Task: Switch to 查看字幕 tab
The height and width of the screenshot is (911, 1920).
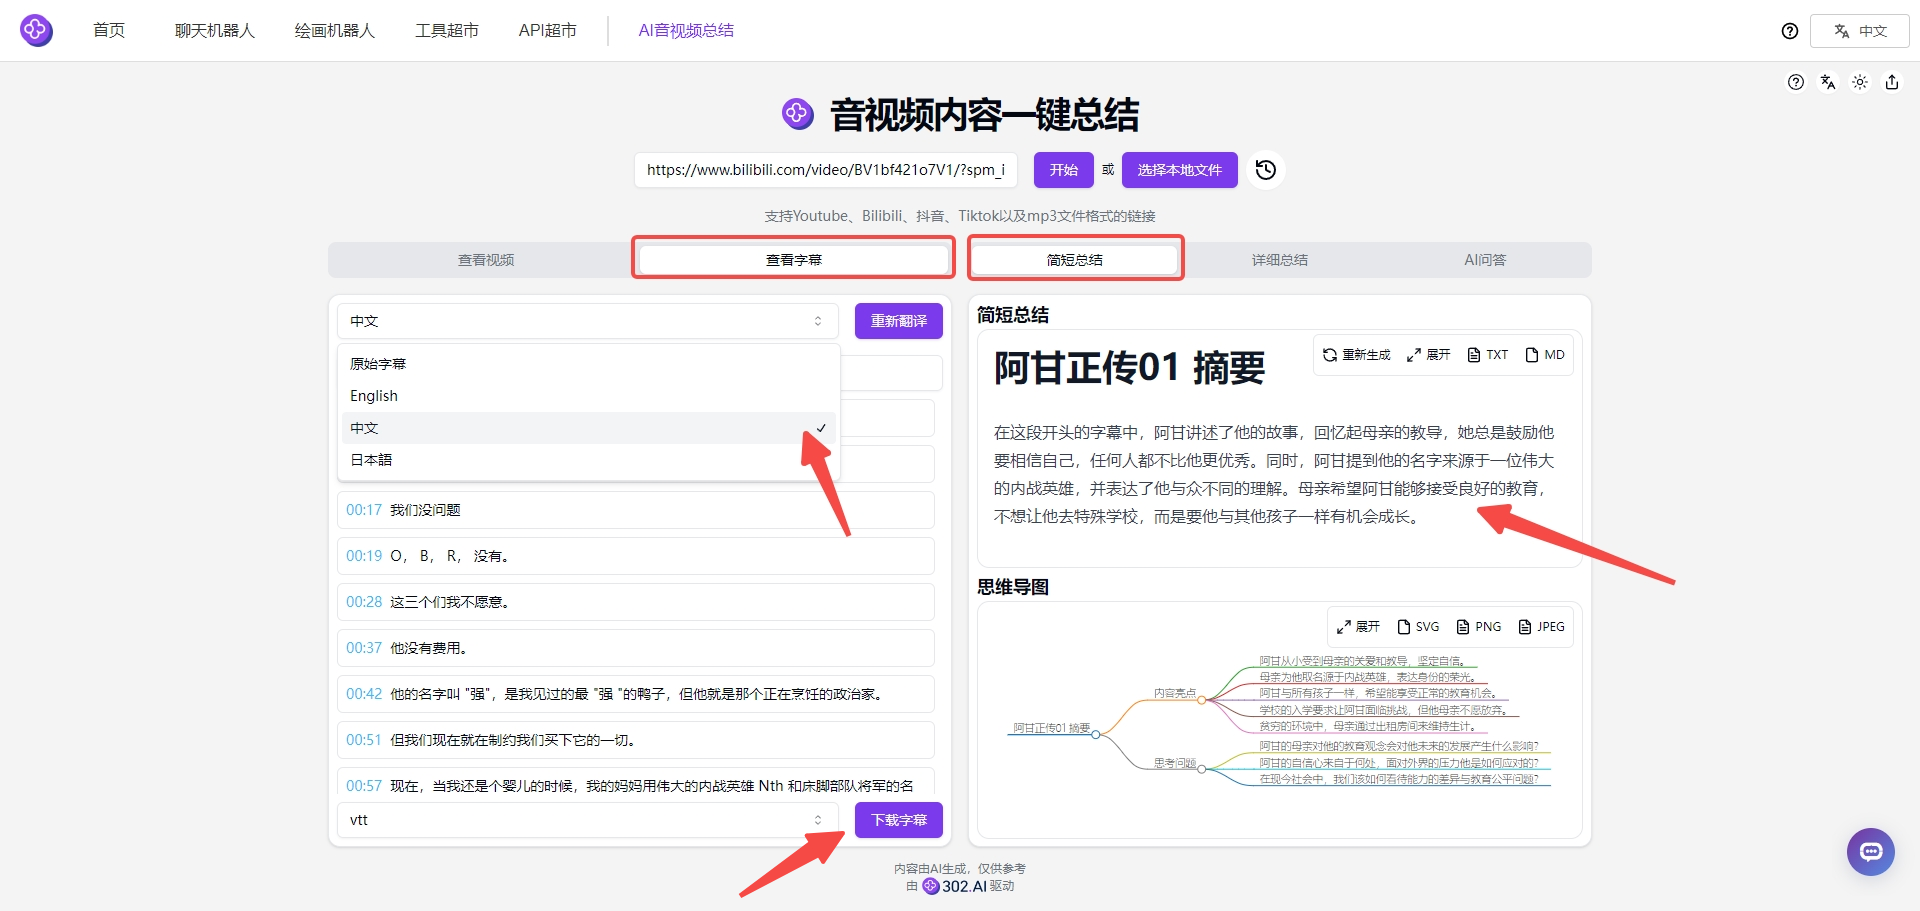Action: 794,260
